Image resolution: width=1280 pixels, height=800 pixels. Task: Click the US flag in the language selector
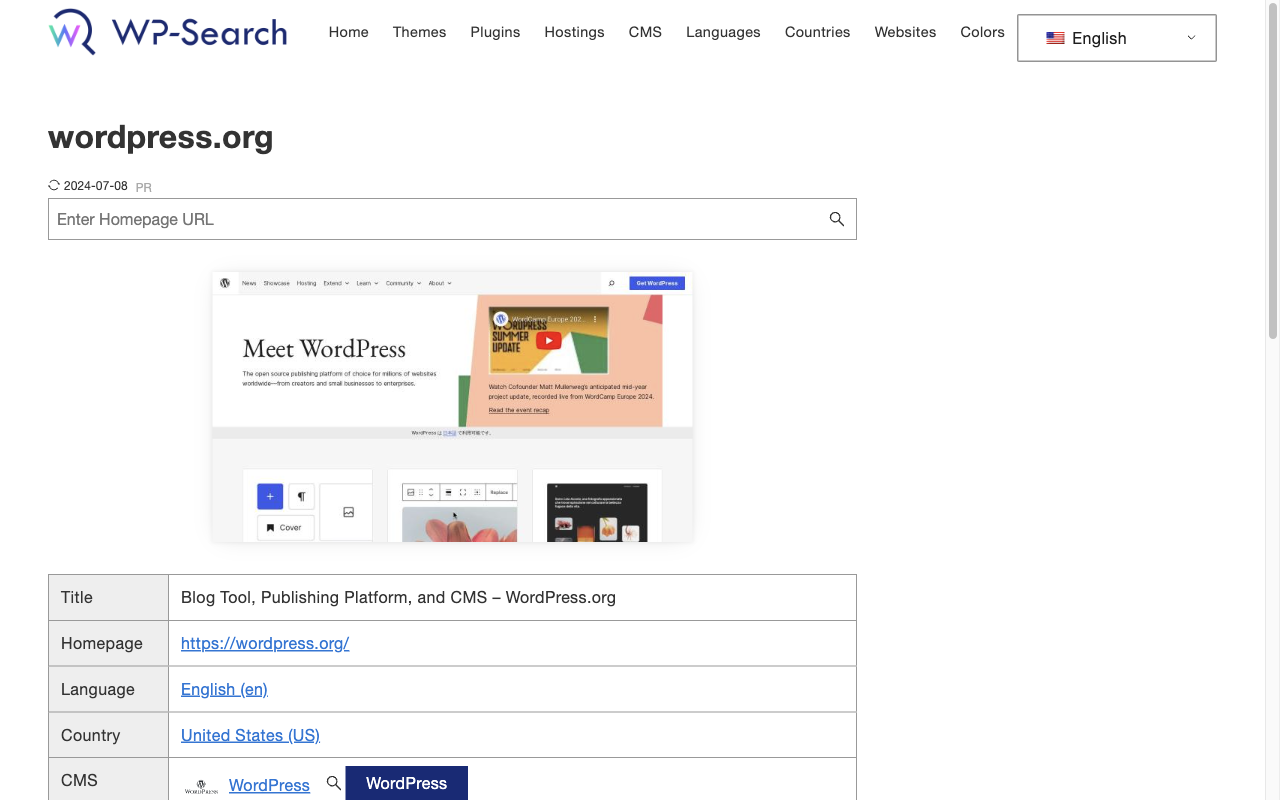click(x=1055, y=38)
